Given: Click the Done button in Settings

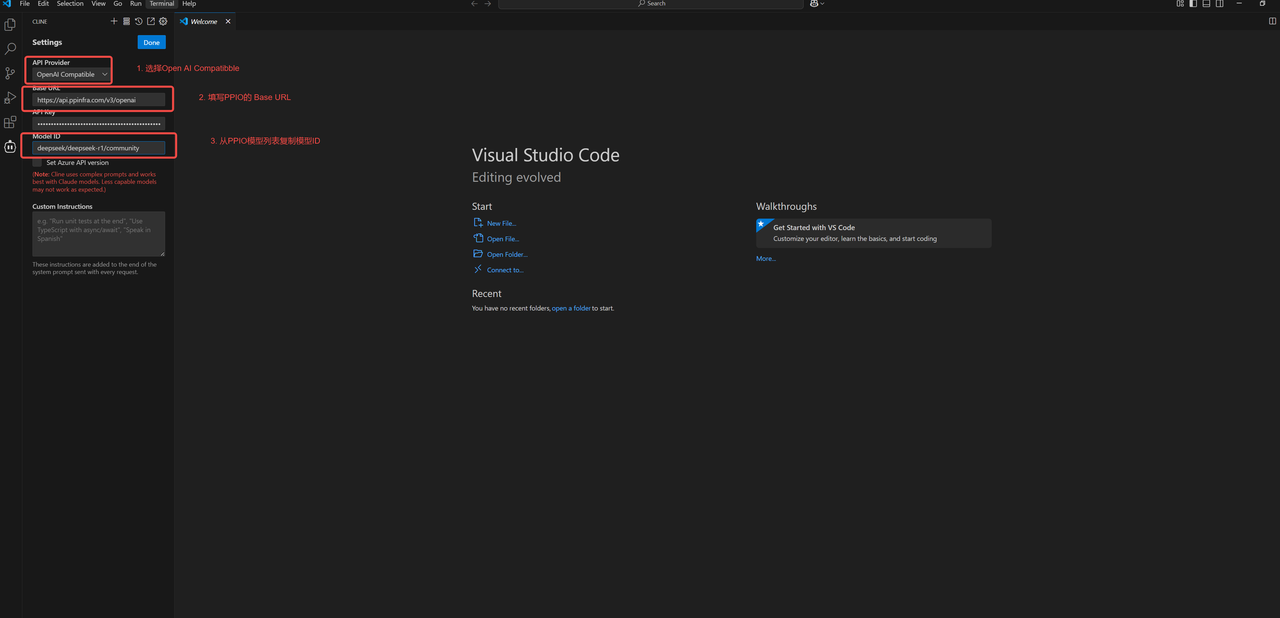Looking at the screenshot, I should point(151,42).
